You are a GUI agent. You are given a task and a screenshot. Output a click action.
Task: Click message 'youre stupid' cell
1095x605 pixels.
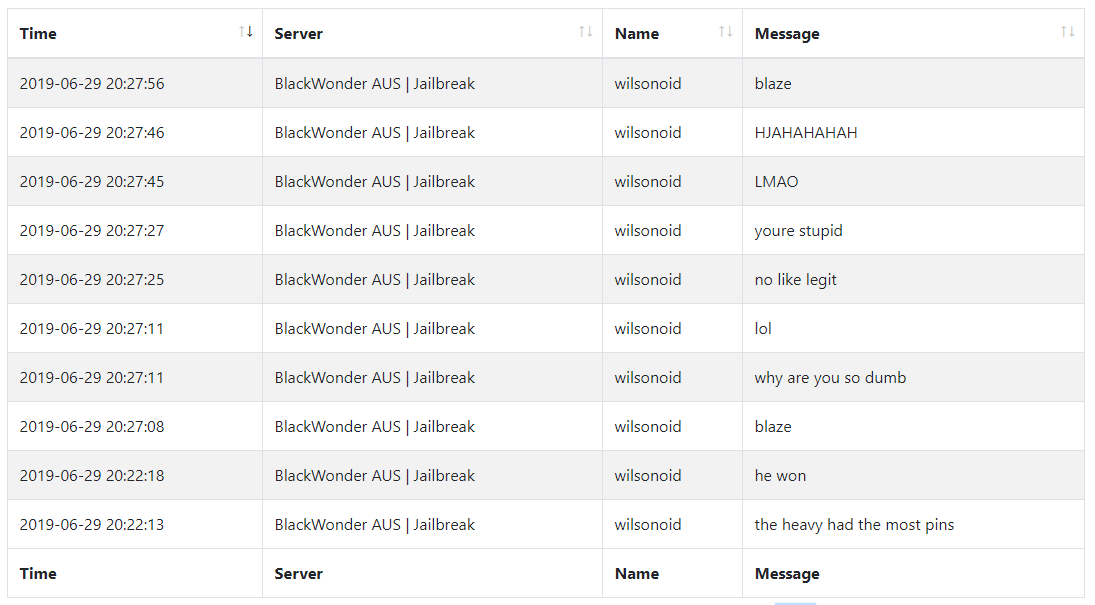(913, 231)
